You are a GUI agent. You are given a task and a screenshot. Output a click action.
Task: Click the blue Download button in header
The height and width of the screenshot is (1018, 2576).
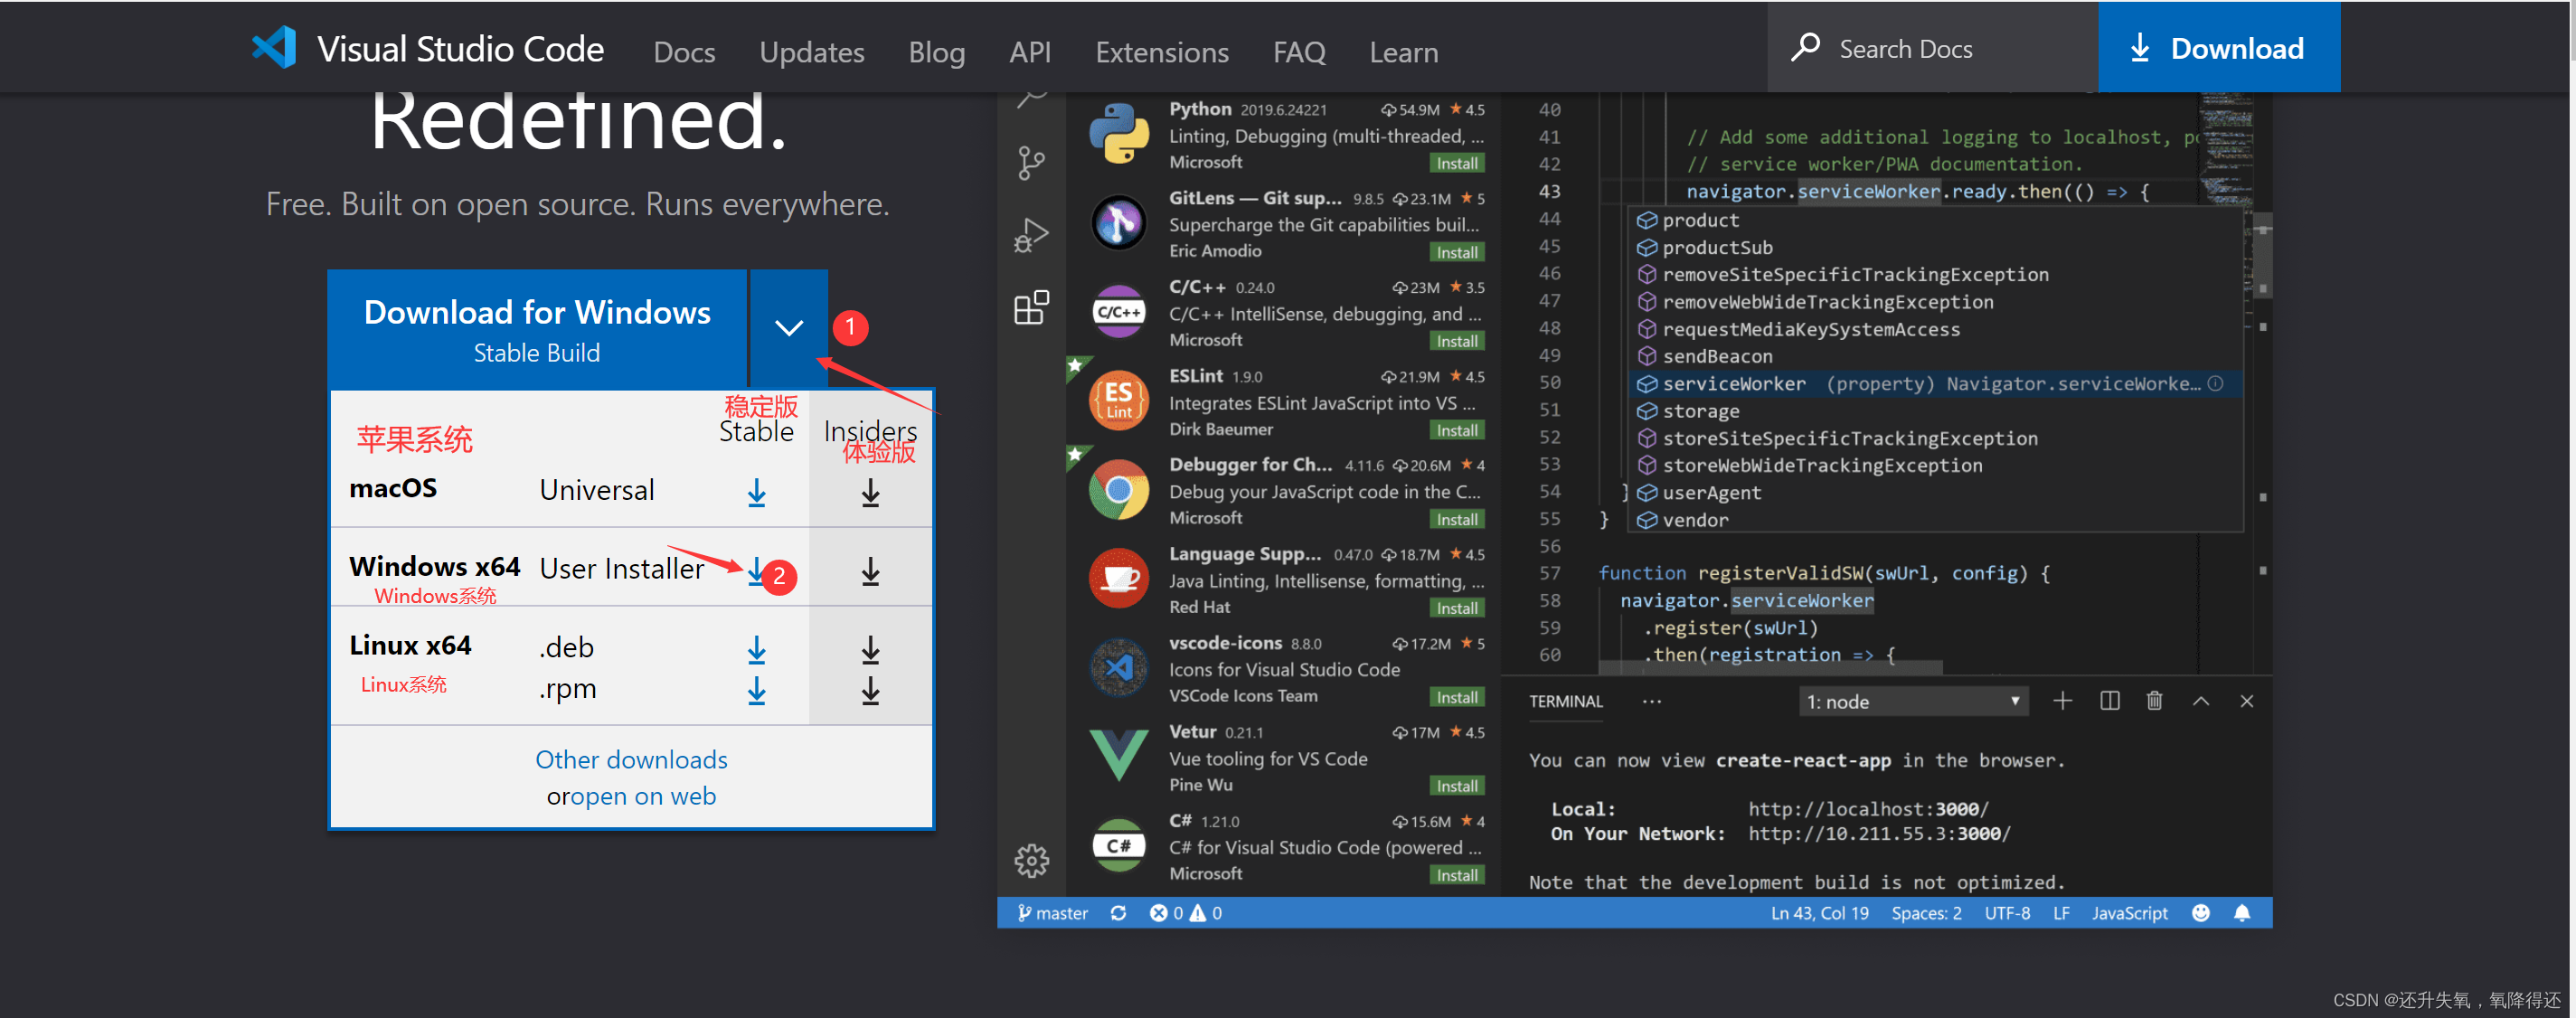(2219, 47)
